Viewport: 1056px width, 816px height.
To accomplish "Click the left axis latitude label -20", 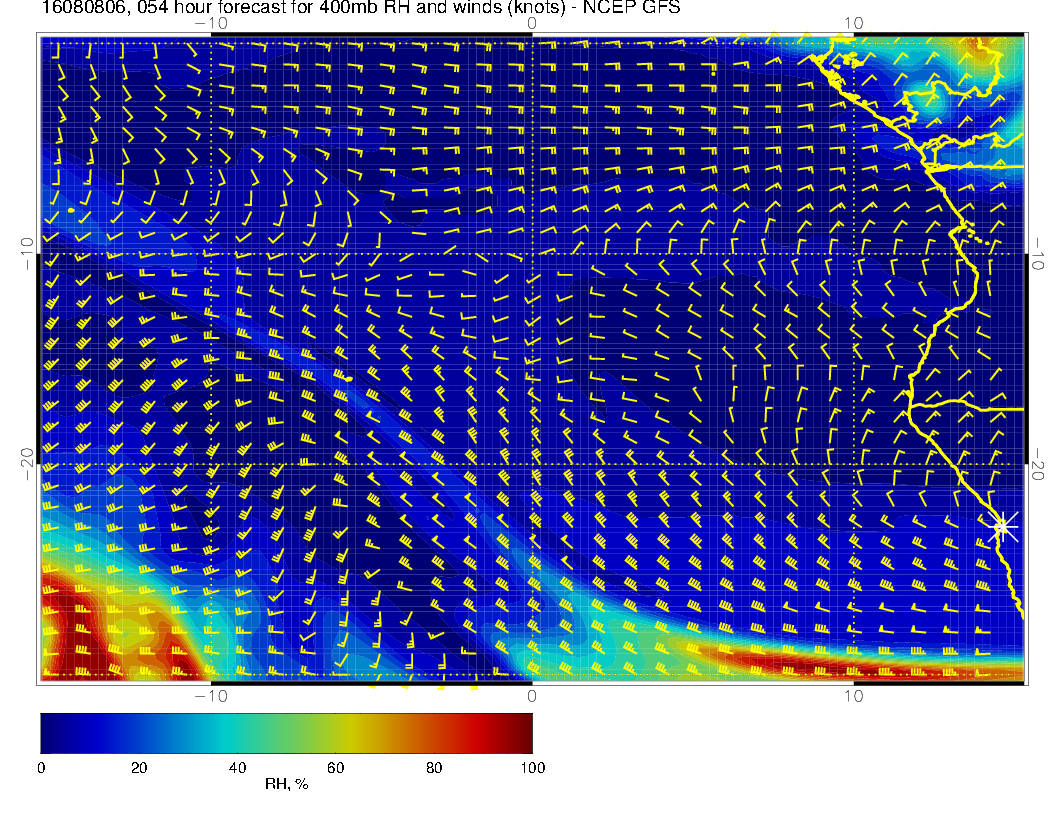I will pyautogui.click(x=28, y=464).
